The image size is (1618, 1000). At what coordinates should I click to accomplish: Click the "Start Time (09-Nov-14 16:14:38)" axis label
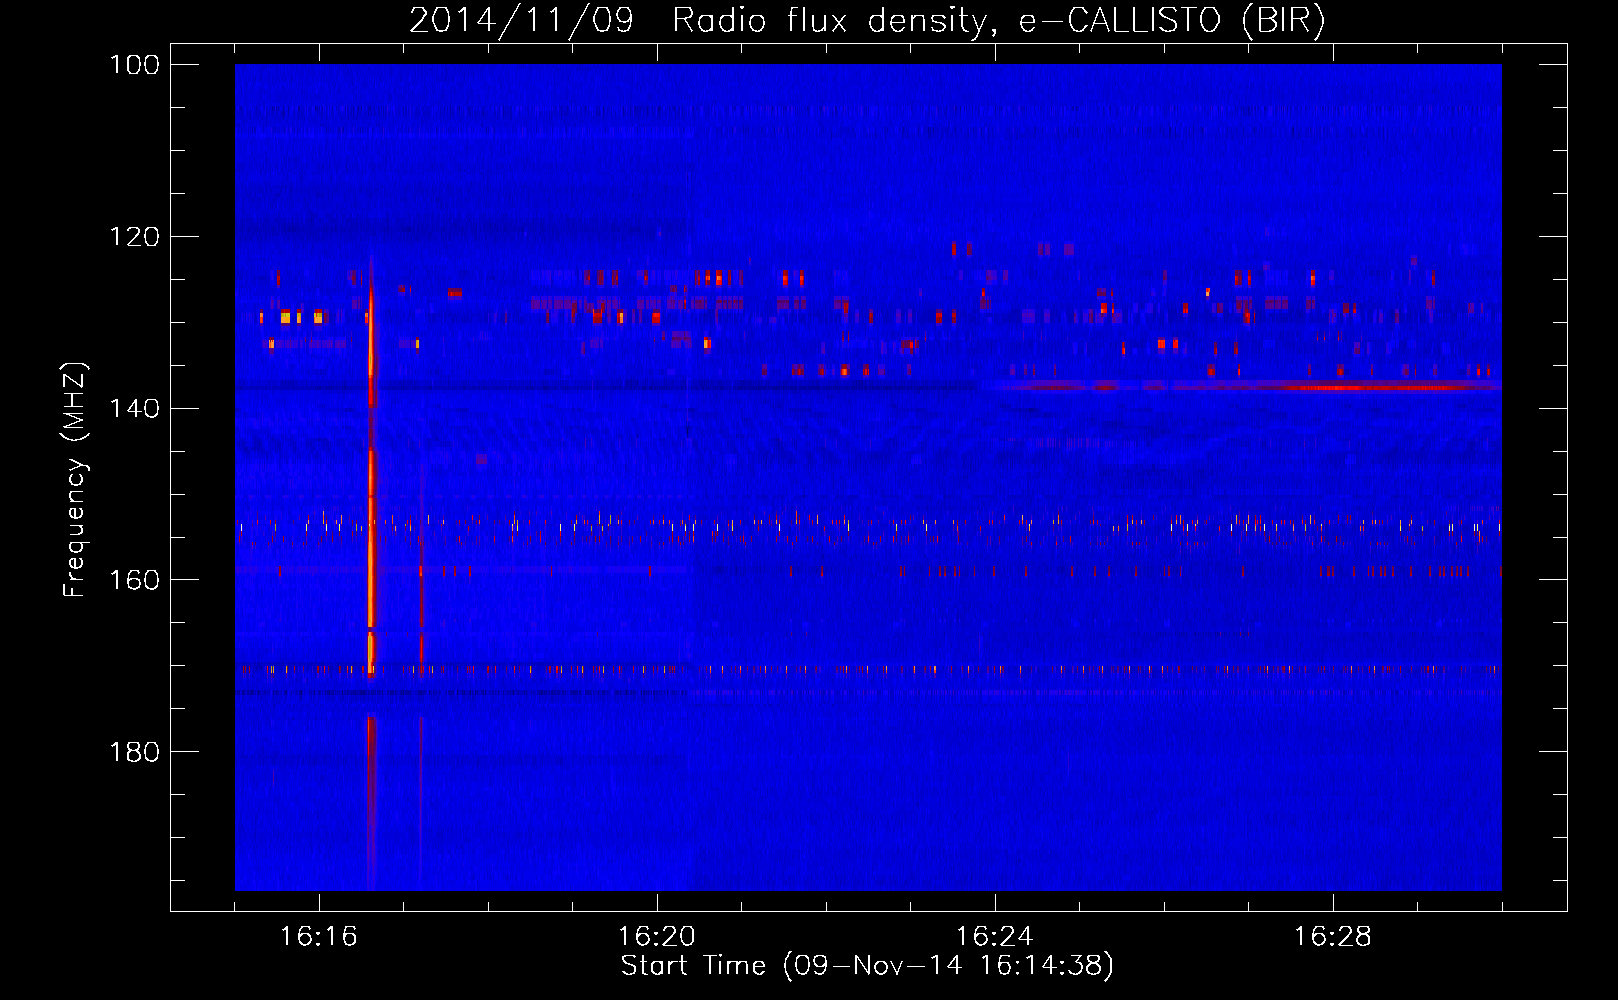click(x=866, y=966)
